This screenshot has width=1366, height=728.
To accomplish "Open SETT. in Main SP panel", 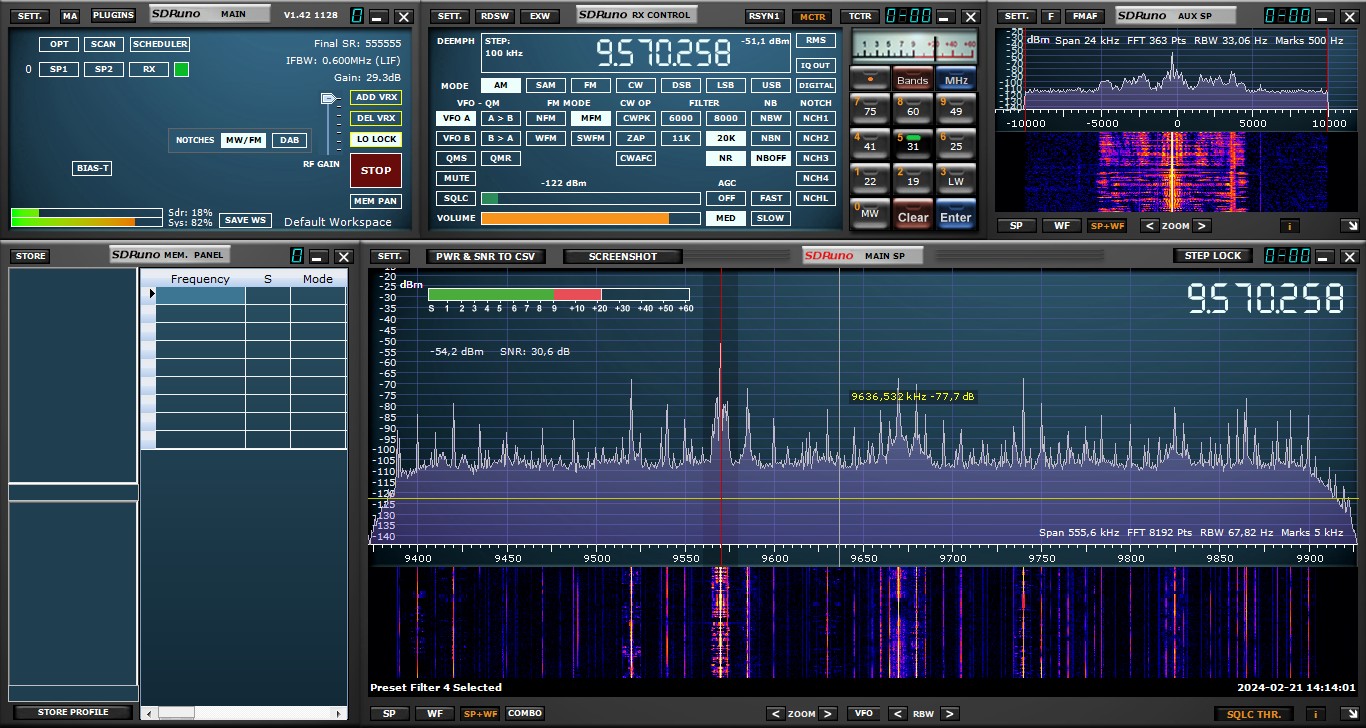I will coord(390,256).
